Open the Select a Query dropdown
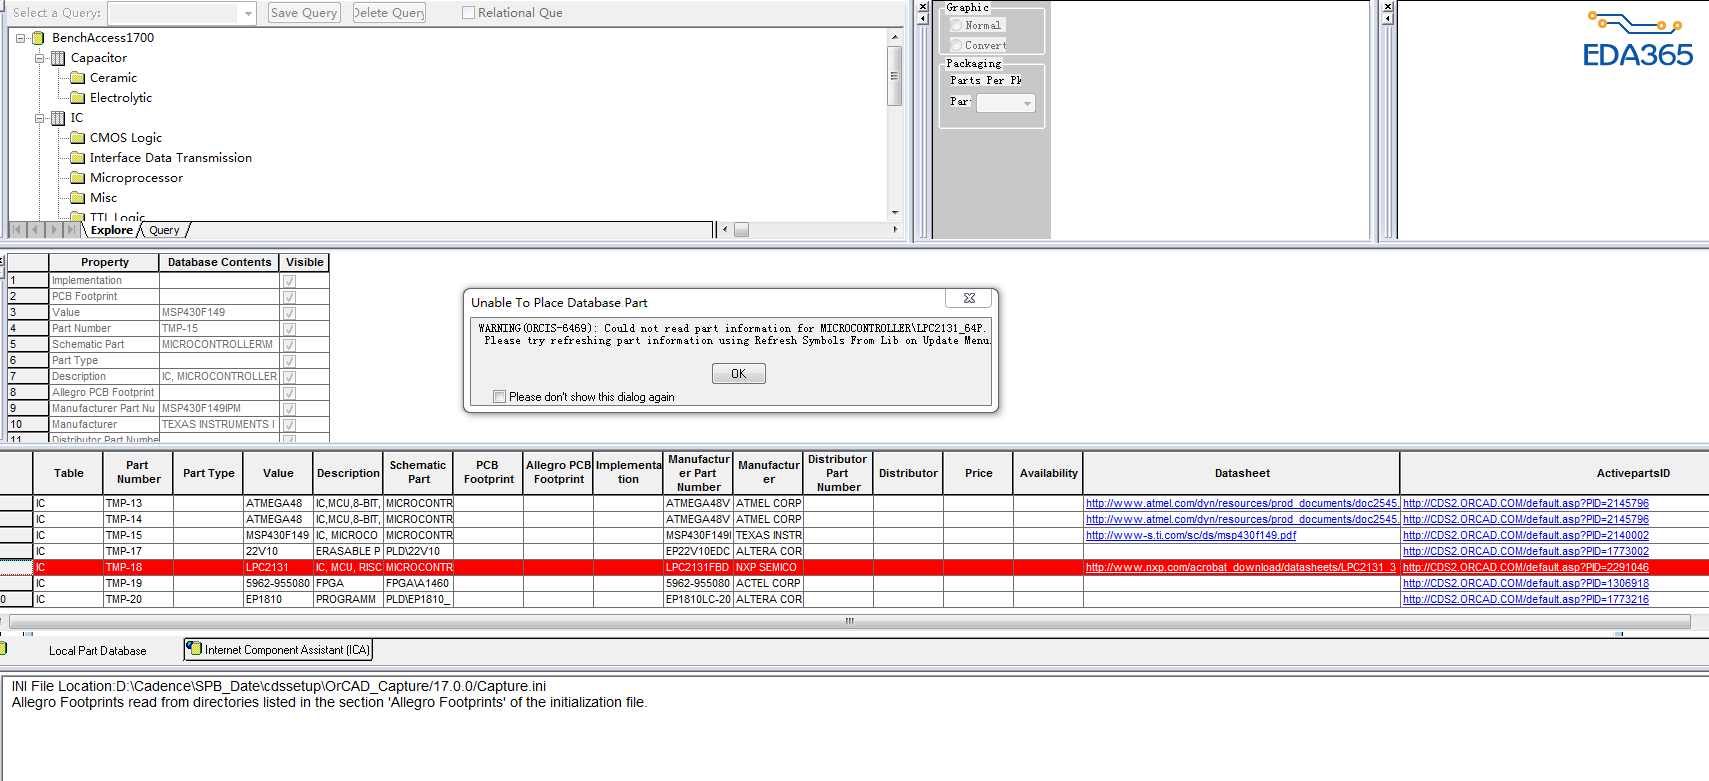1709x781 pixels. click(x=248, y=13)
